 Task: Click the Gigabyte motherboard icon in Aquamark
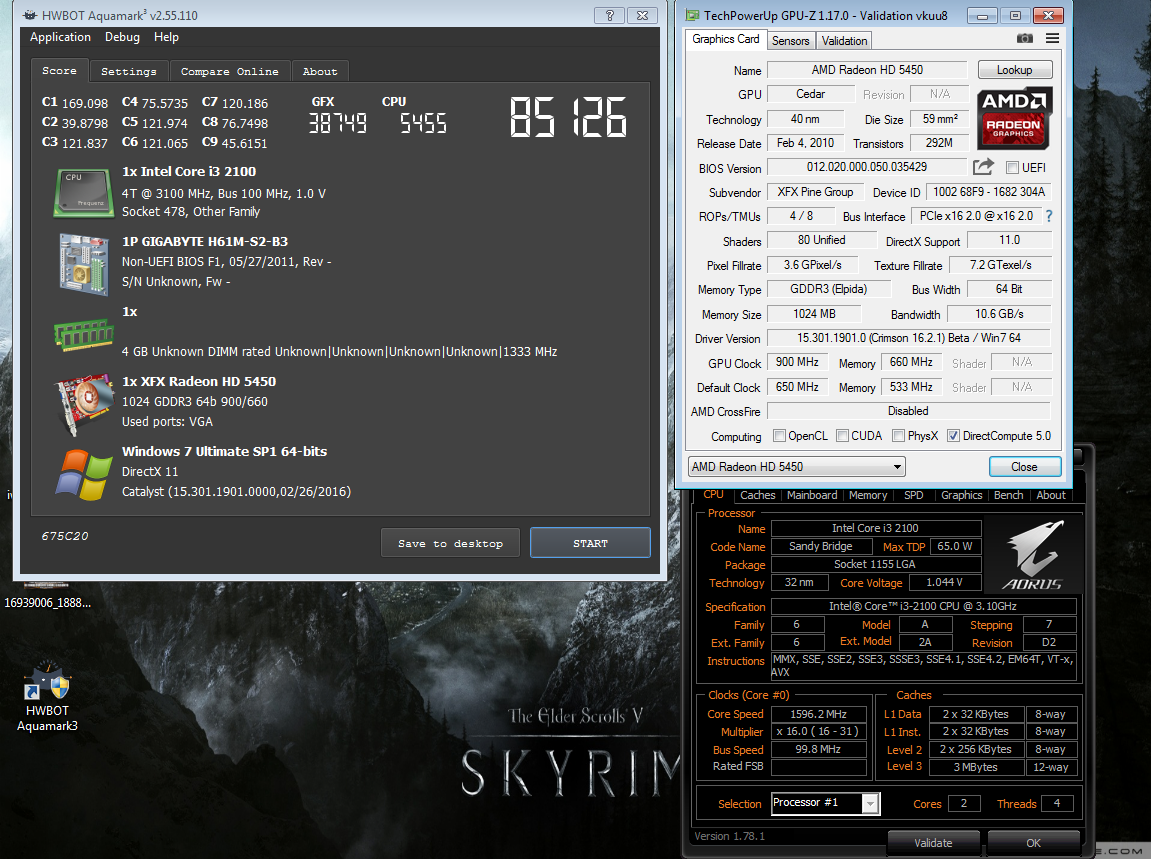tap(84, 264)
